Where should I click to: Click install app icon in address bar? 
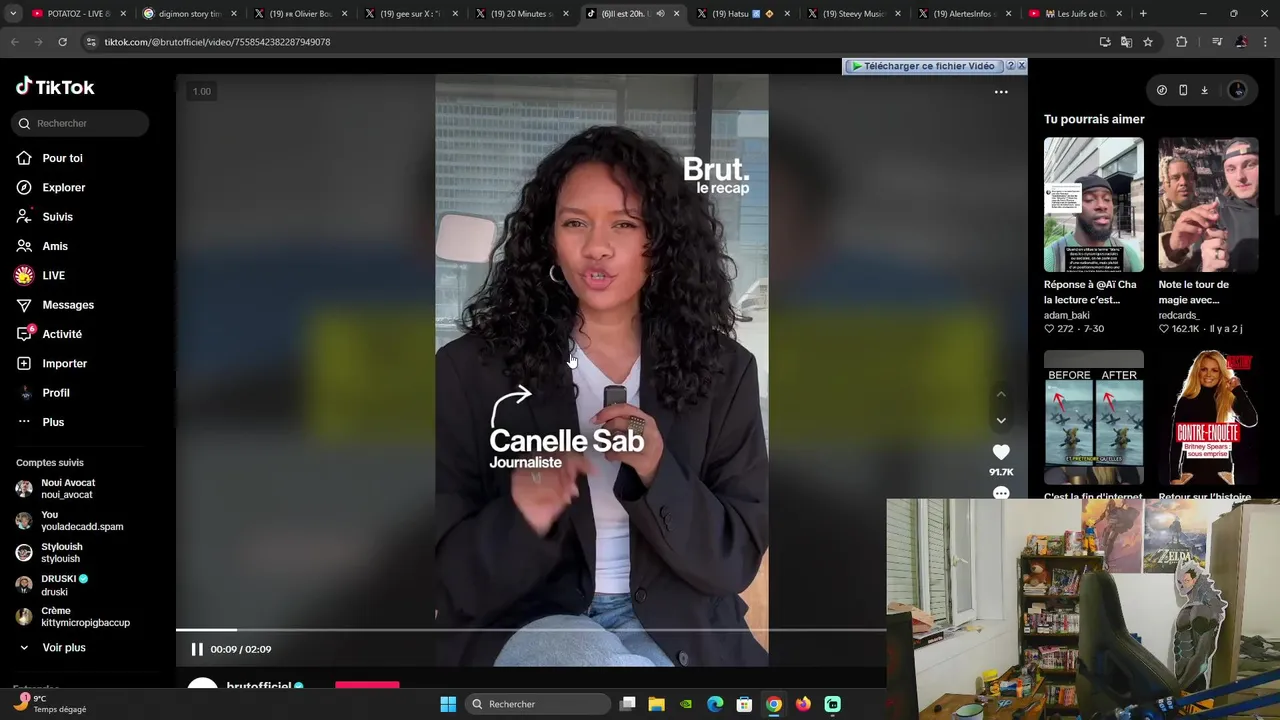[x=1105, y=42]
